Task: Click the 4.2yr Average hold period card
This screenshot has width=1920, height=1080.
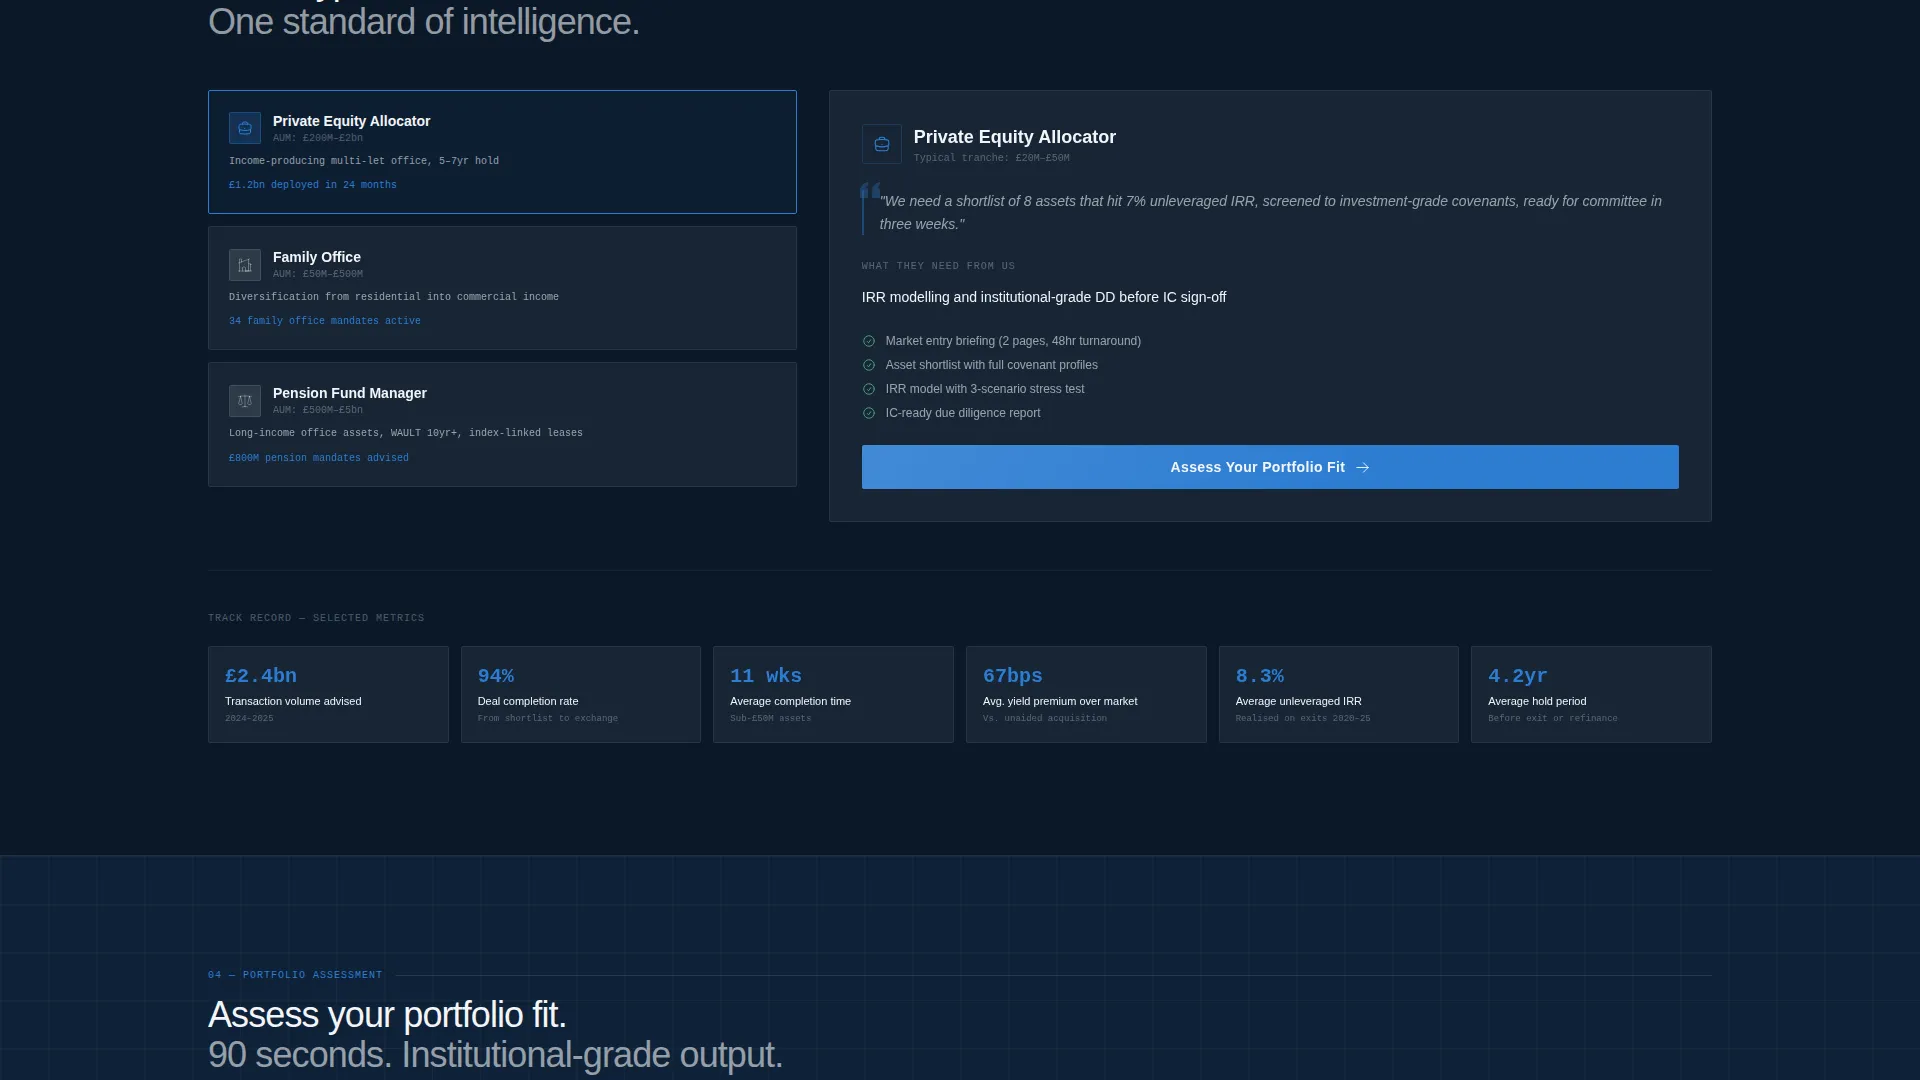Action: pos(1591,694)
